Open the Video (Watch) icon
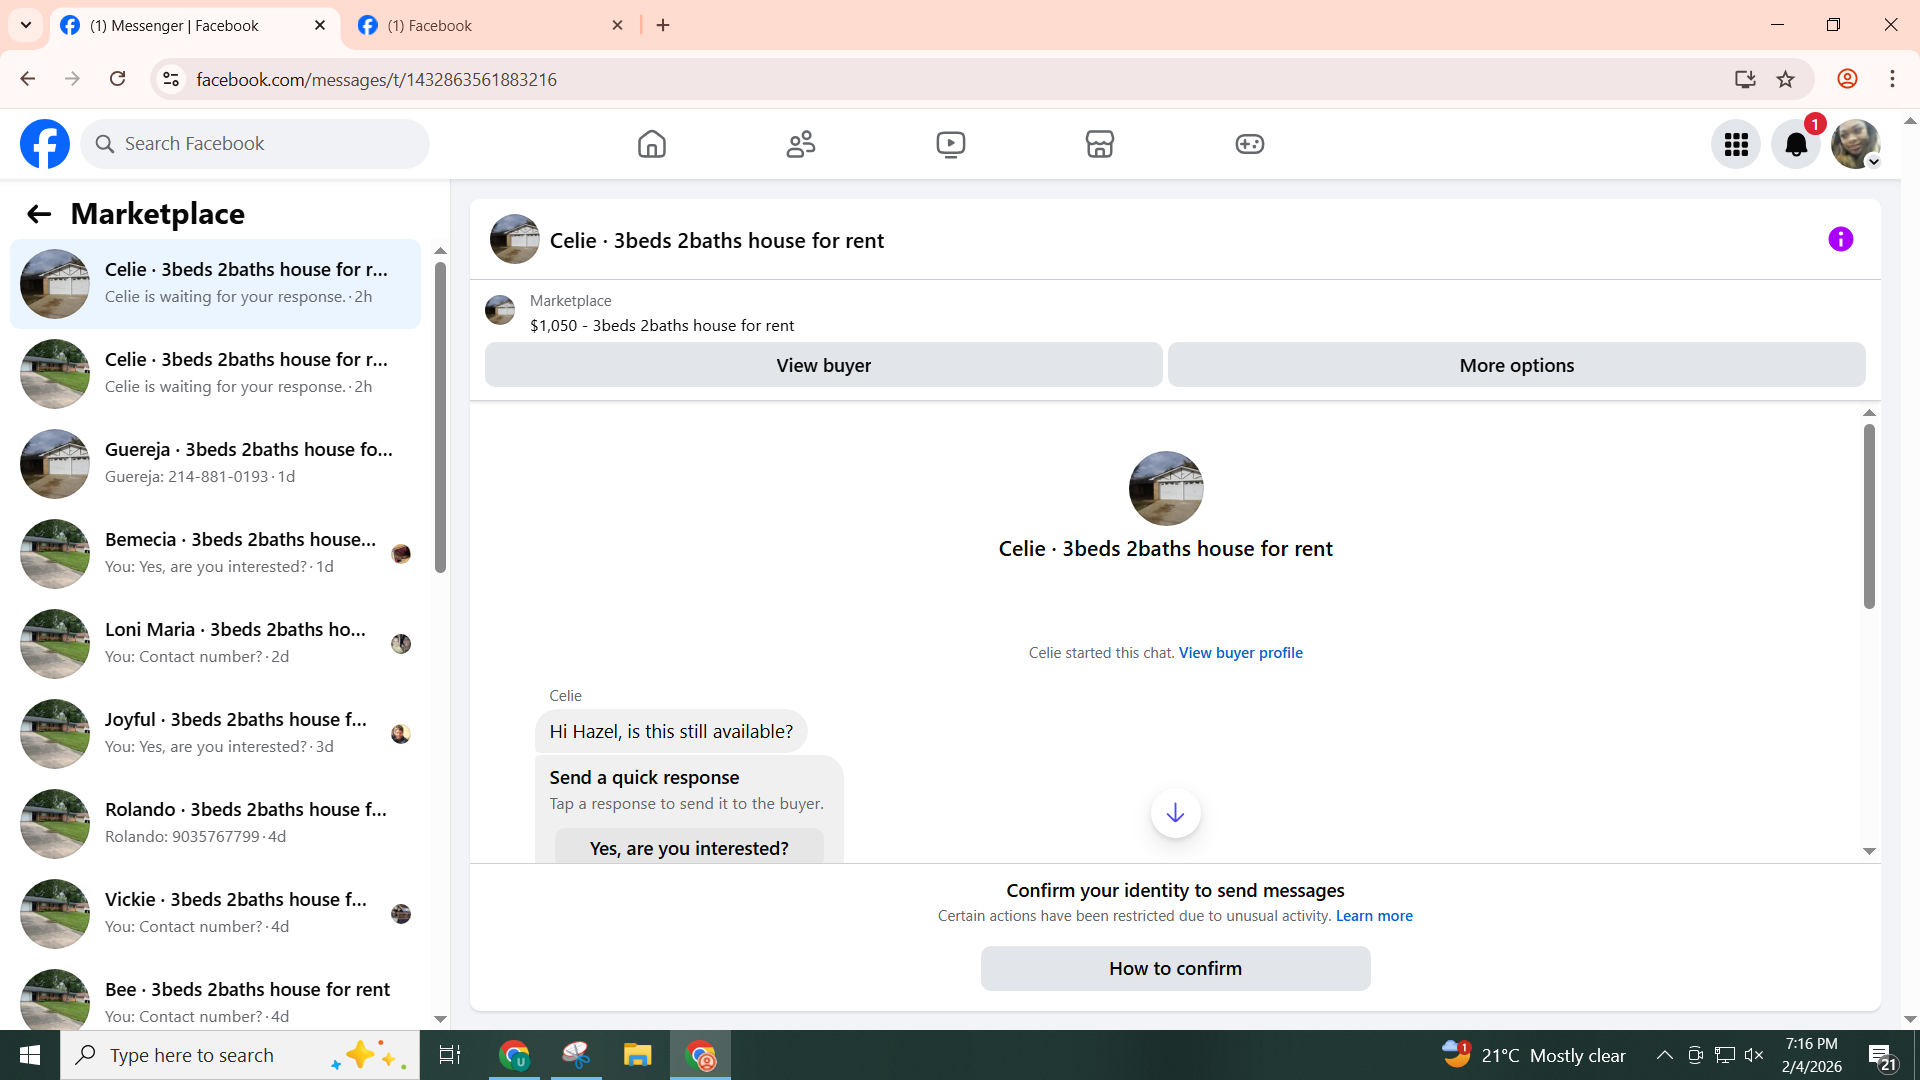This screenshot has height=1080, width=1920. [950, 144]
